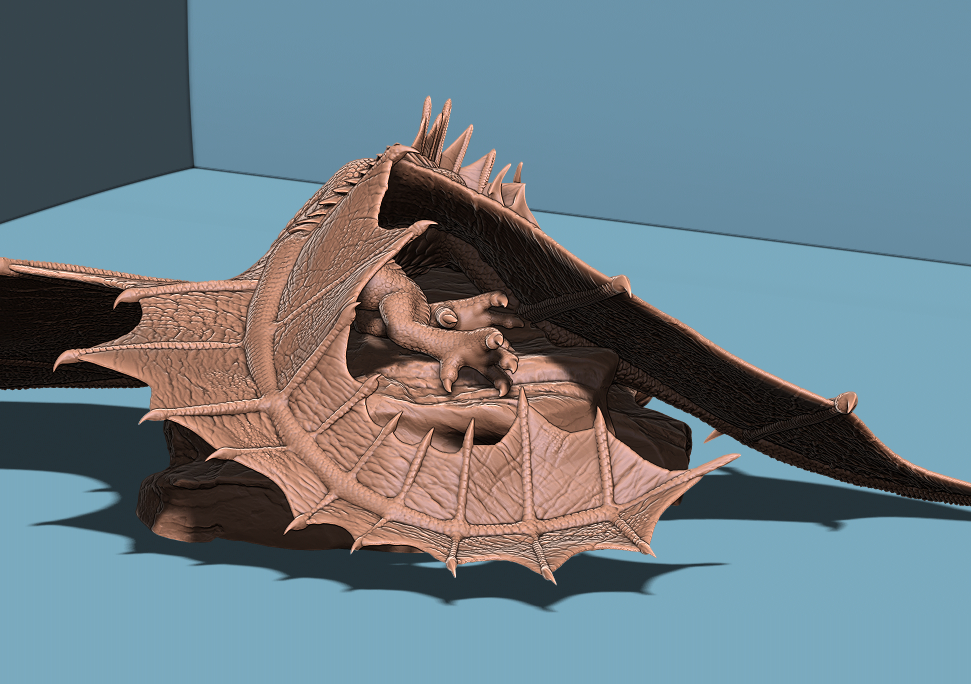Screen dimensions: 971x684
Task: Click the dragon's shadow on the left floor
Action: tap(60, 440)
